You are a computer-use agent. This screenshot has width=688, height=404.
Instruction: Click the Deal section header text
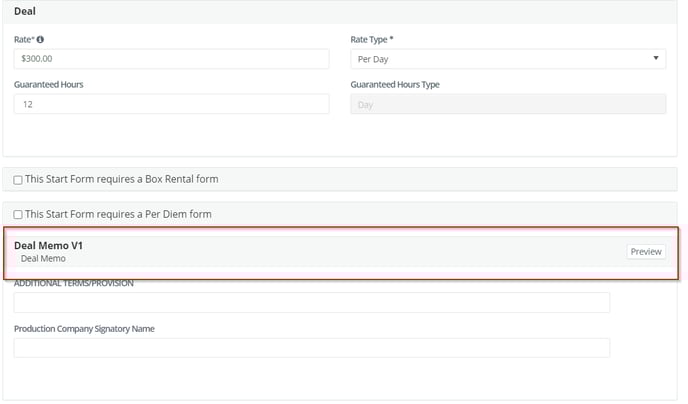(25, 11)
